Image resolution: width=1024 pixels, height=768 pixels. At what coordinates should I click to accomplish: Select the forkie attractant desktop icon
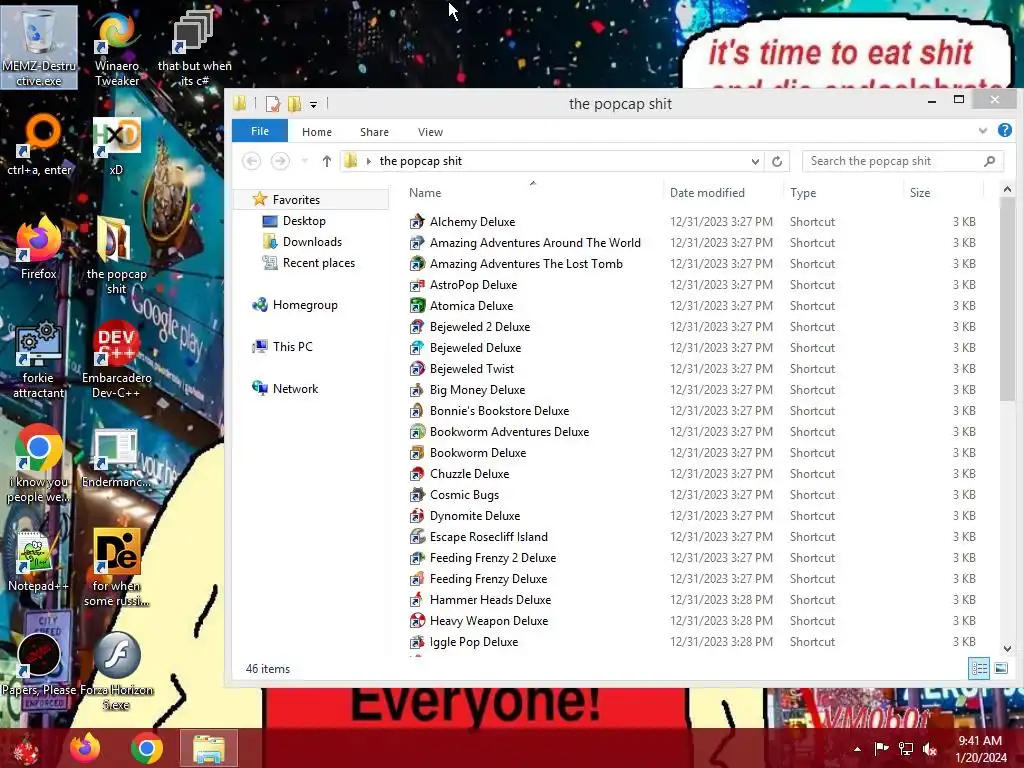pos(39,359)
